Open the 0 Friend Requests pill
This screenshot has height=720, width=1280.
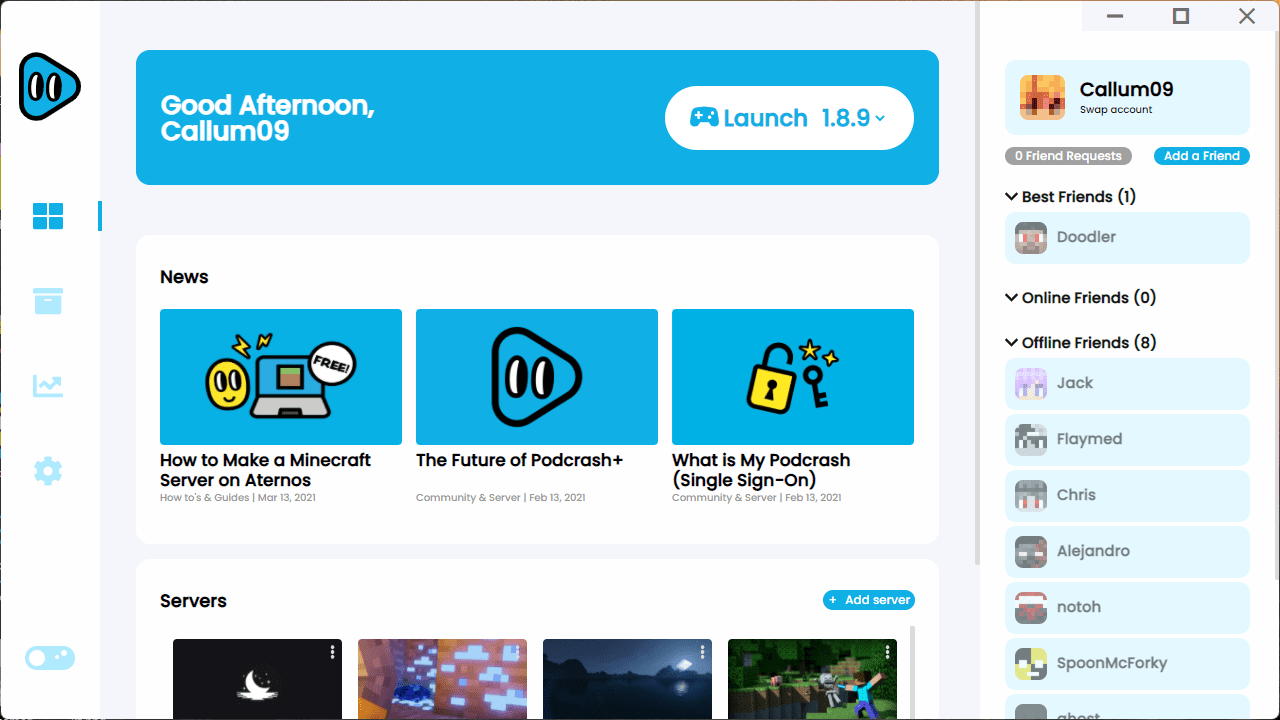point(1068,156)
